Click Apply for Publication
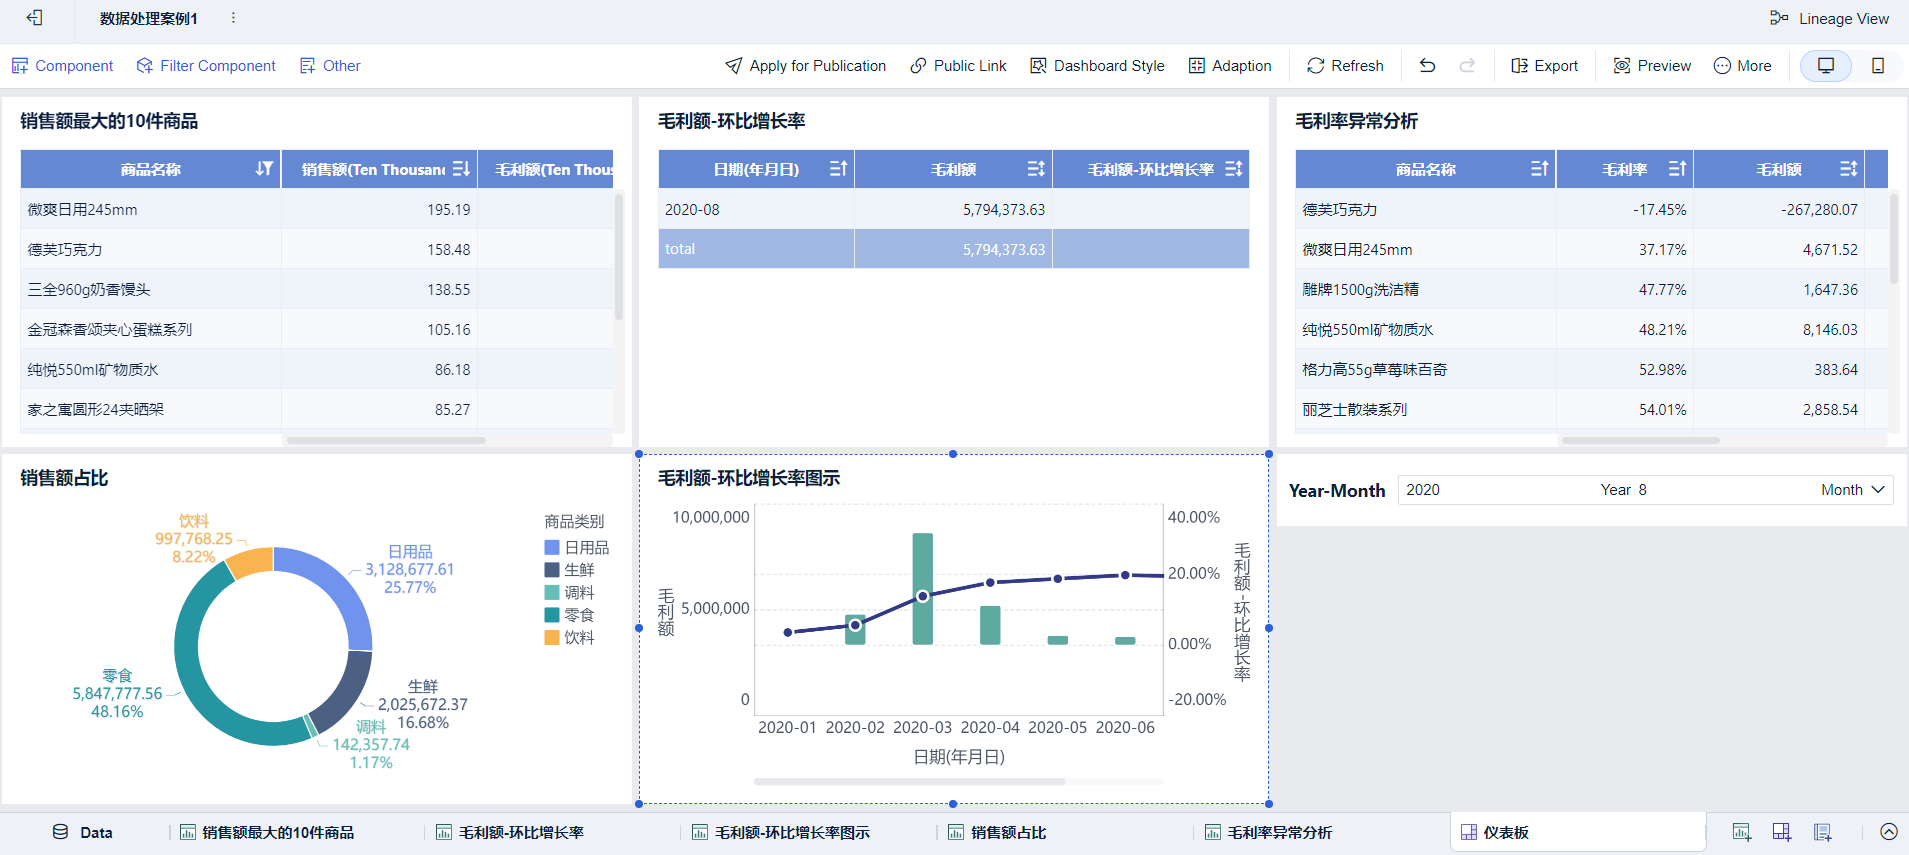This screenshot has width=1909, height=855. click(x=806, y=66)
